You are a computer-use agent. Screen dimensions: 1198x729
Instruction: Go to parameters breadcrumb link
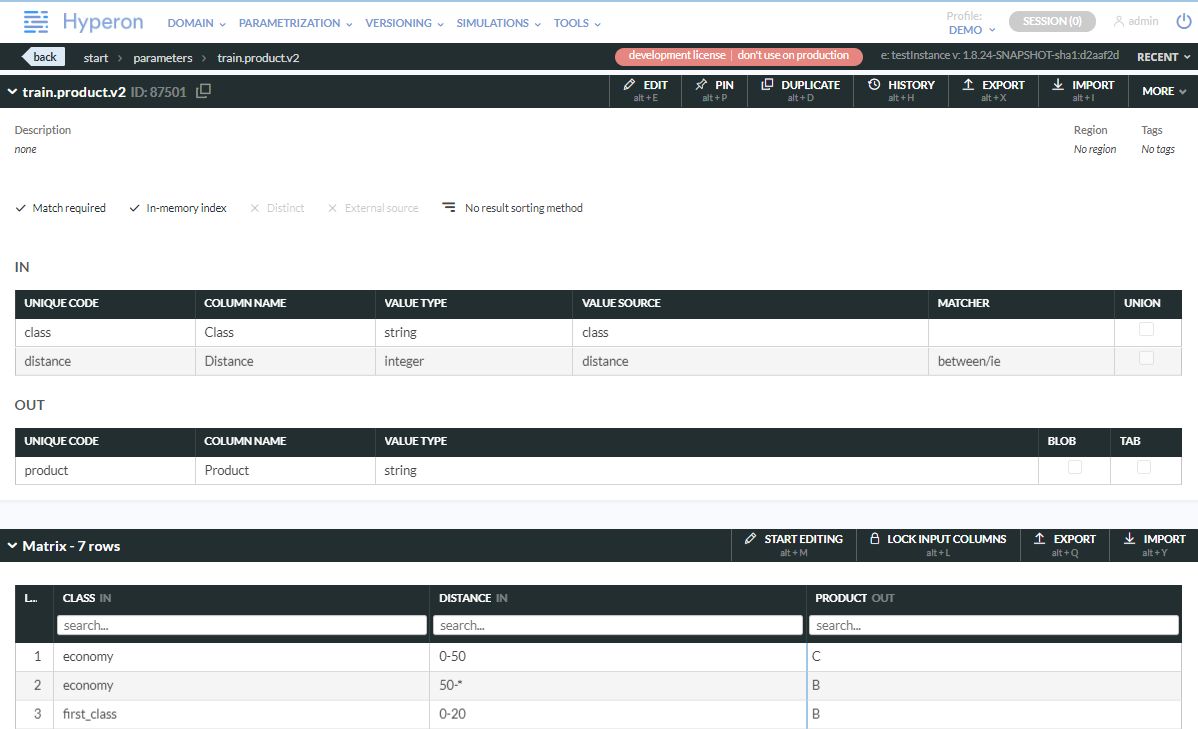(162, 58)
